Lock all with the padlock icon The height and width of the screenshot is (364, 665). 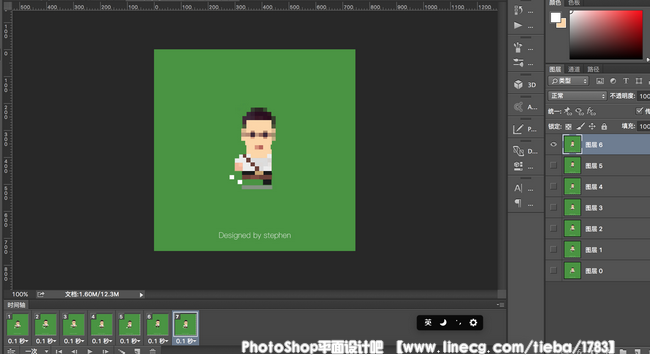(x=604, y=126)
